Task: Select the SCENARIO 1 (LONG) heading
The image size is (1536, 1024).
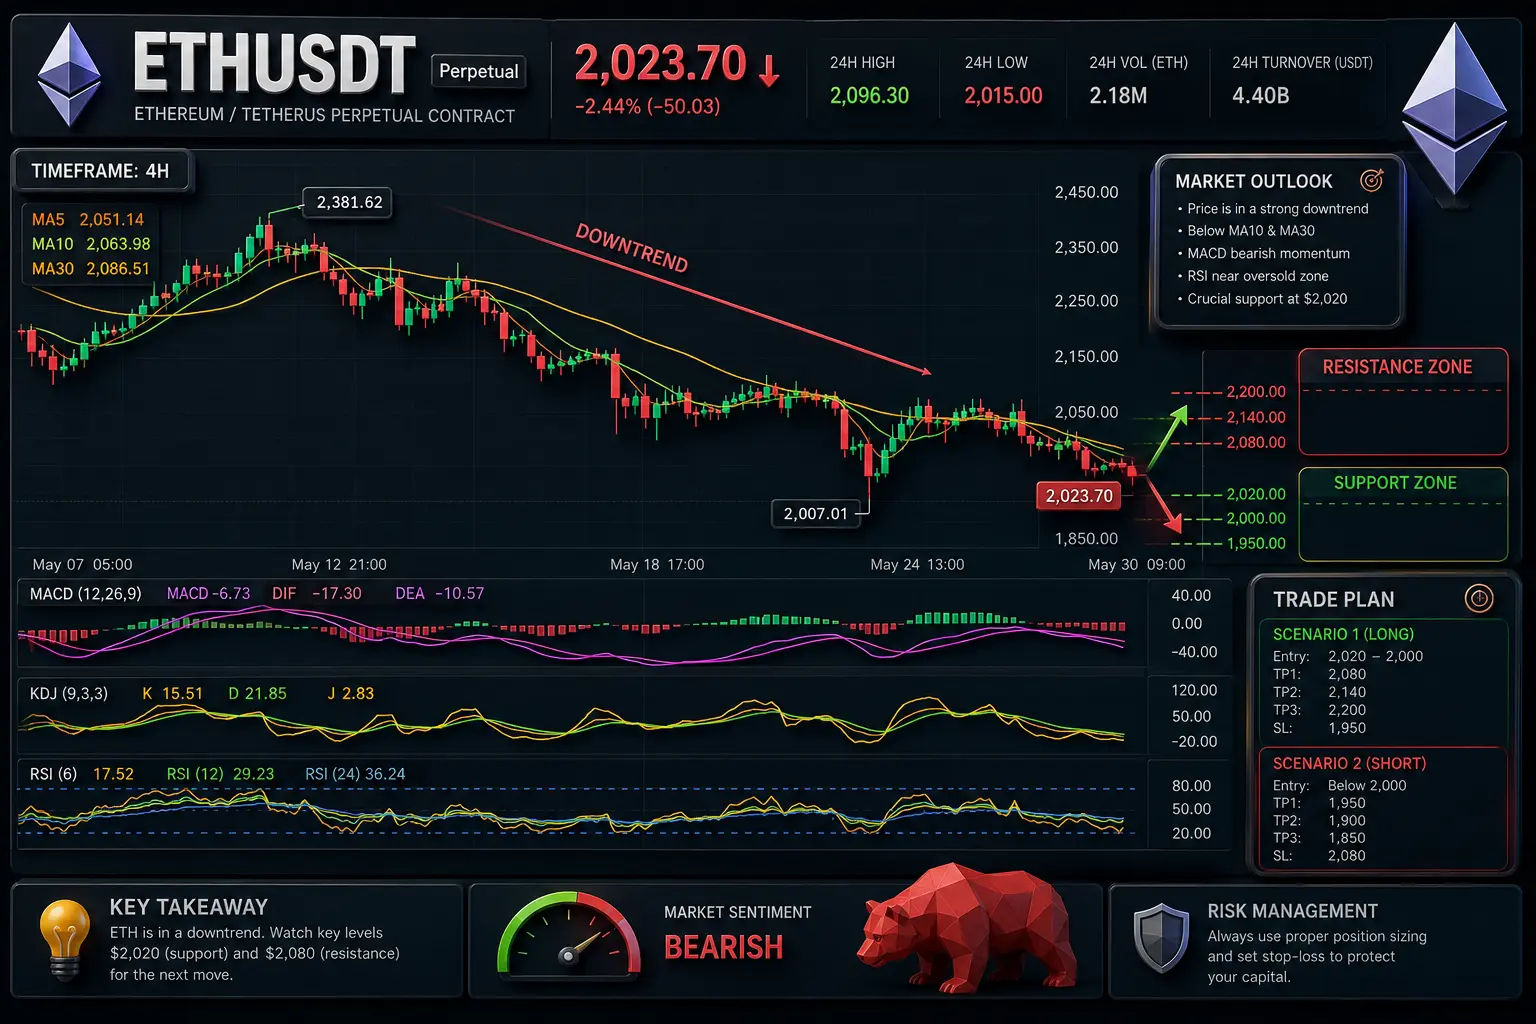Action: pos(1343,634)
